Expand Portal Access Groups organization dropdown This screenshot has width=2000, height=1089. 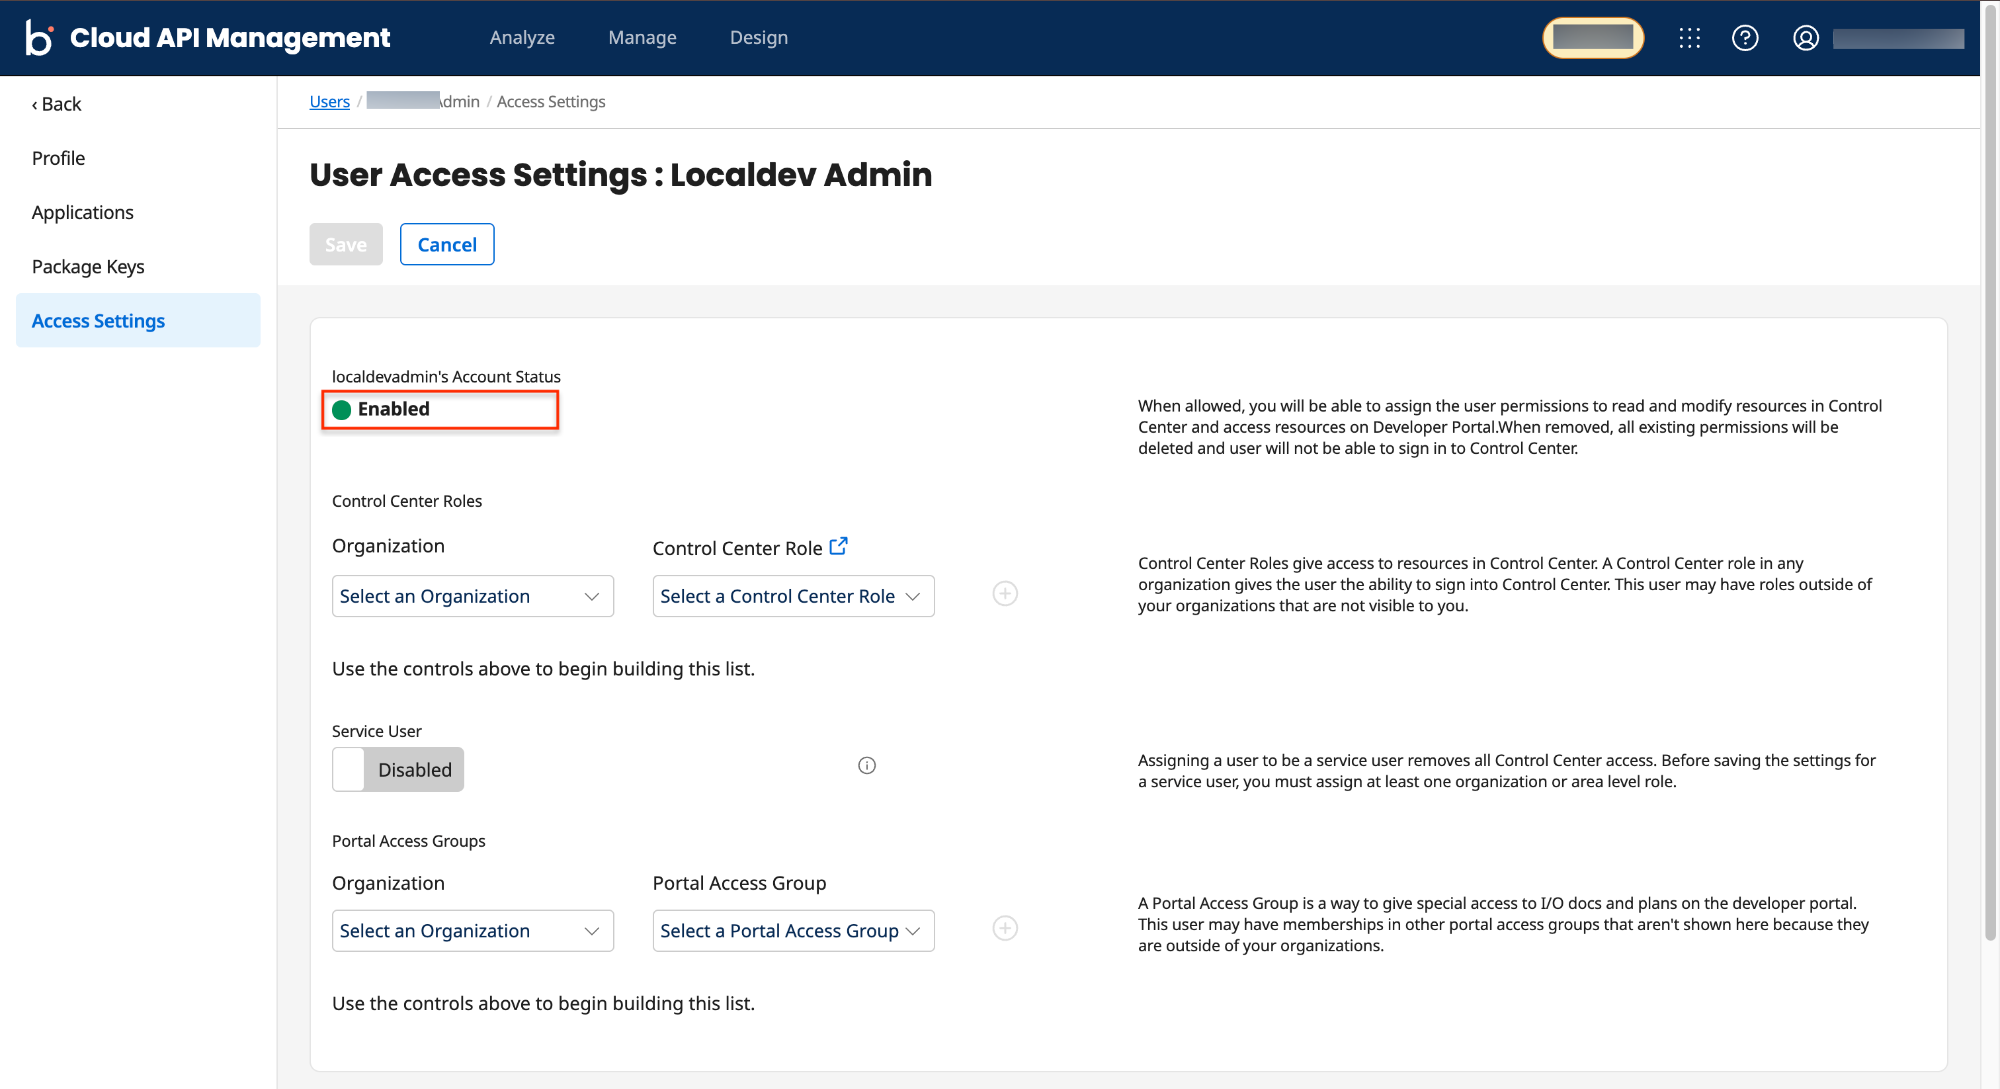pyautogui.click(x=472, y=931)
